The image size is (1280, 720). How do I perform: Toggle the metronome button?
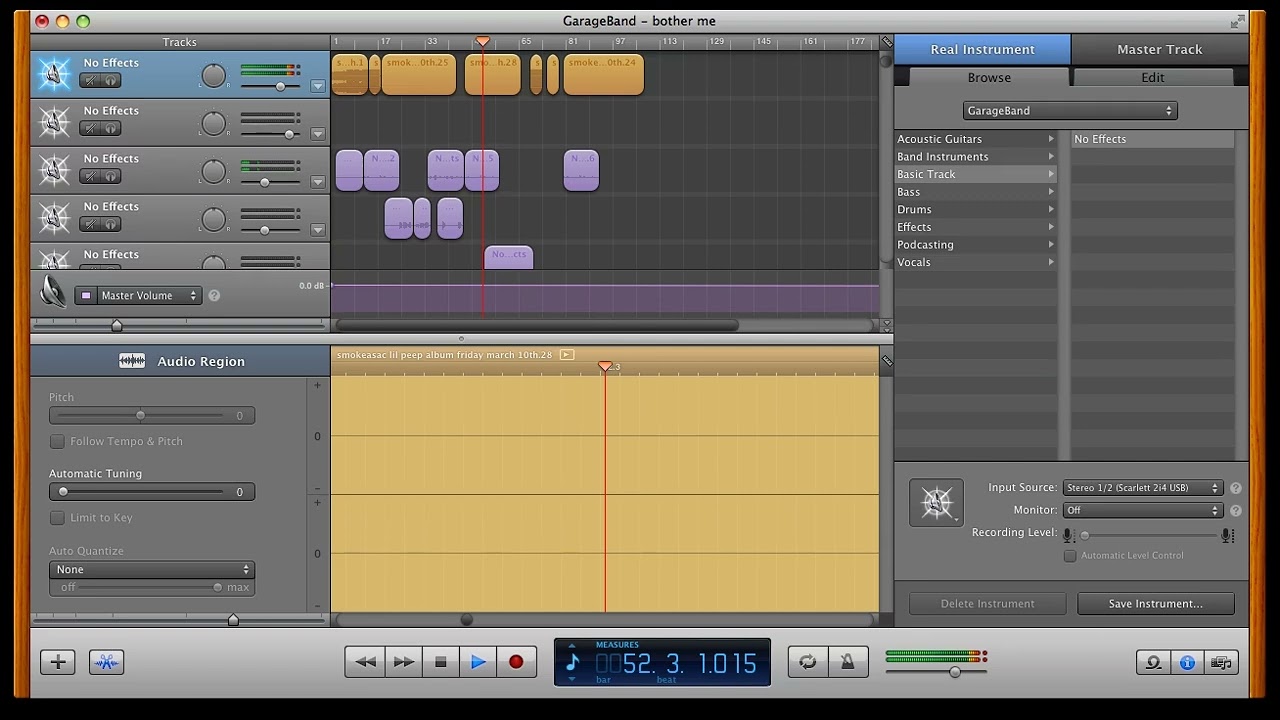coord(847,662)
